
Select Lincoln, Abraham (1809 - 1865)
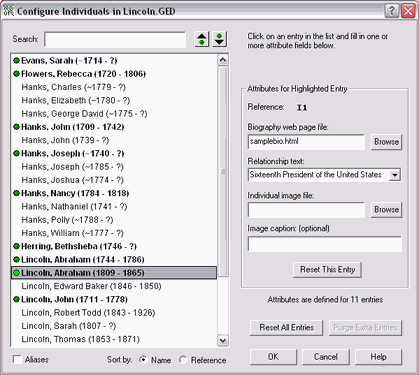pyautogui.click(x=114, y=273)
